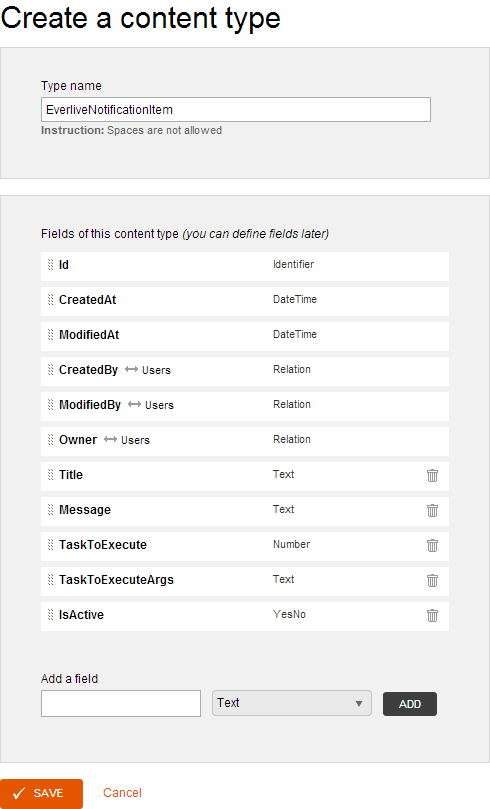The height and width of the screenshot is (809, 490).
Task: Grab the drag handle of Title row
Action: click(51, 475)
